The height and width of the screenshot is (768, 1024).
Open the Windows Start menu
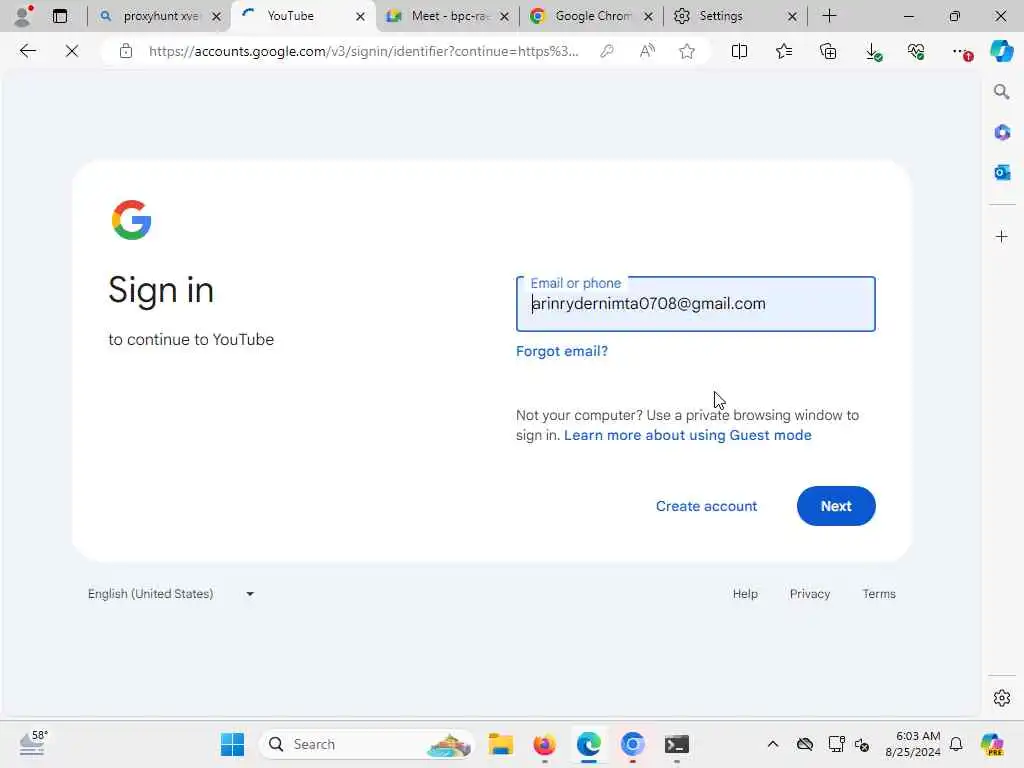232,744
